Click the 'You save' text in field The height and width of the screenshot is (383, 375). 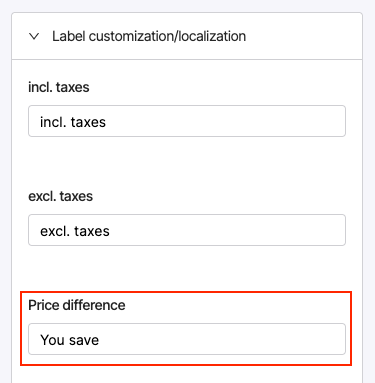(x=70, y=340)
